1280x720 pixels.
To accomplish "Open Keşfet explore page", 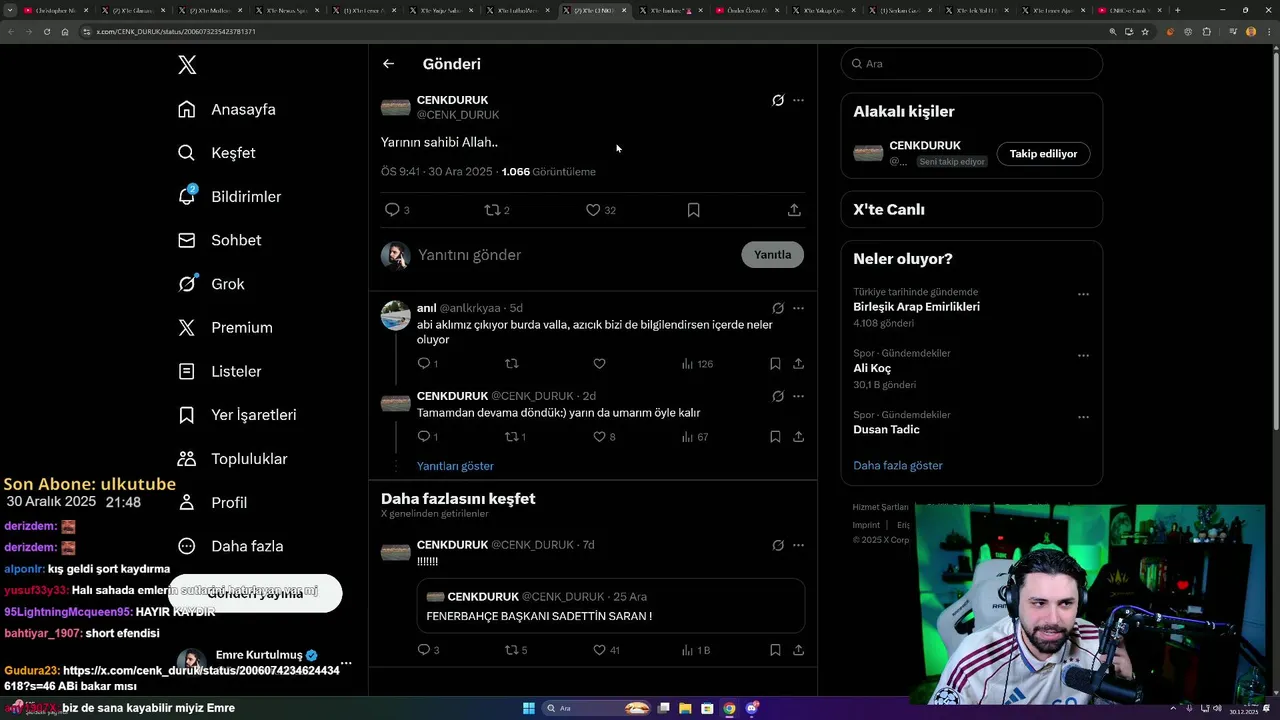I will pyautogui.click(x=216, y=153).
